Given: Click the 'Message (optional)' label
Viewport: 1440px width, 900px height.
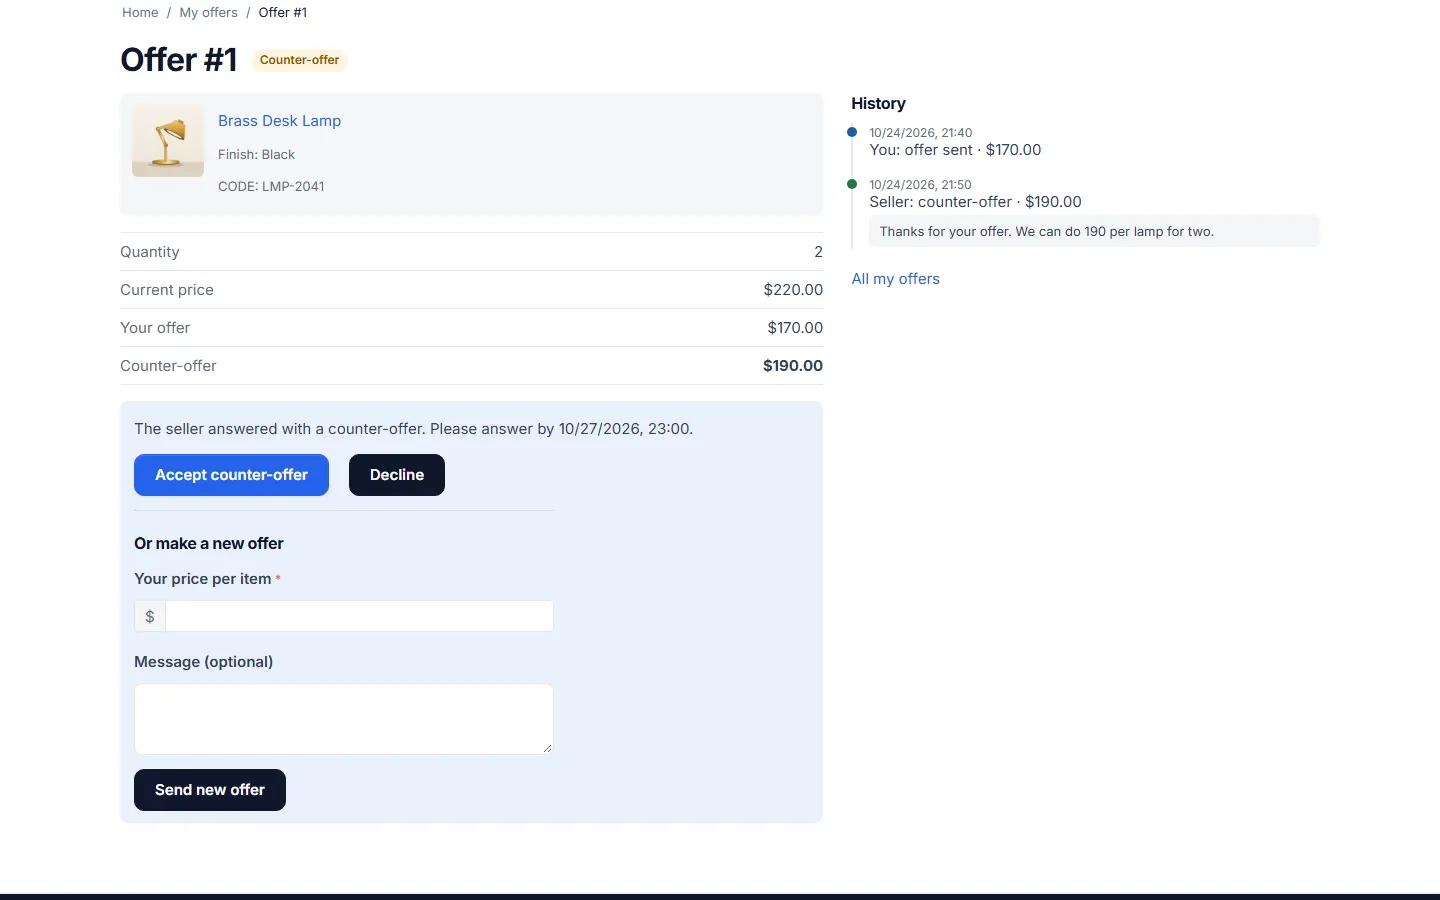Looking at the screenshot, I should click(x=203, y=662).
